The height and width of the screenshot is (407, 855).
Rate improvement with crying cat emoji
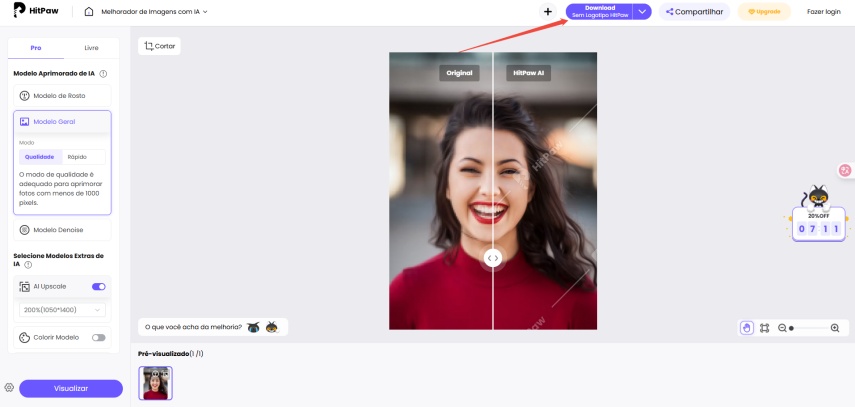(x=253, y=327)
